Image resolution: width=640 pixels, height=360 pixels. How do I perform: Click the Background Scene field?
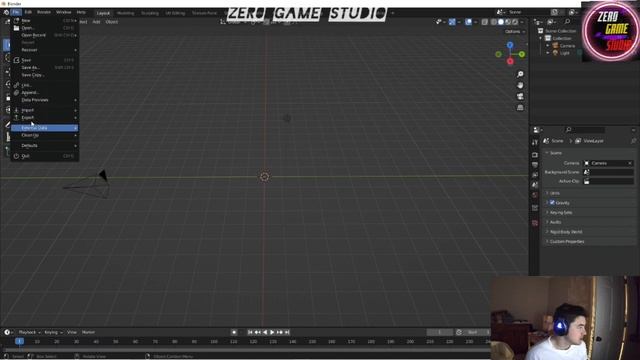click(608, 172)
